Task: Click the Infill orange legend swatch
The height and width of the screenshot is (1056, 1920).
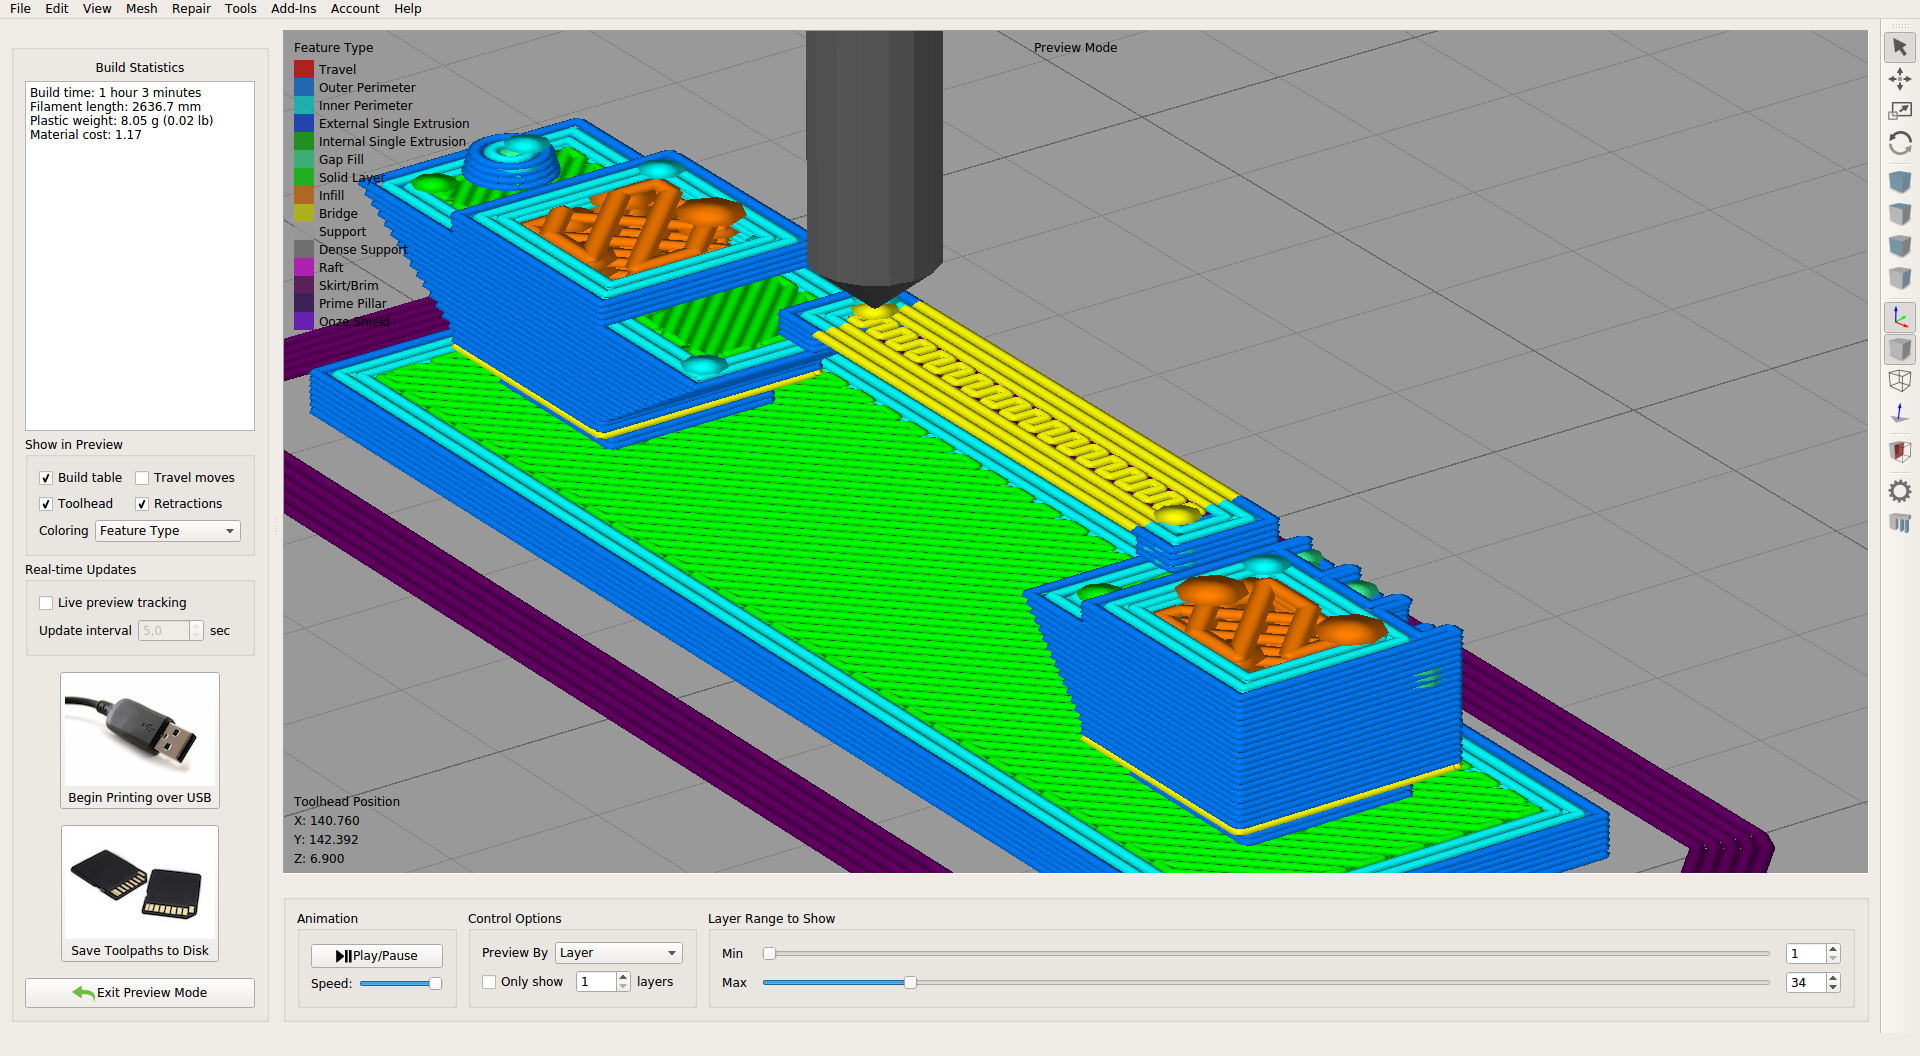Action: click(x=304, y=195)
